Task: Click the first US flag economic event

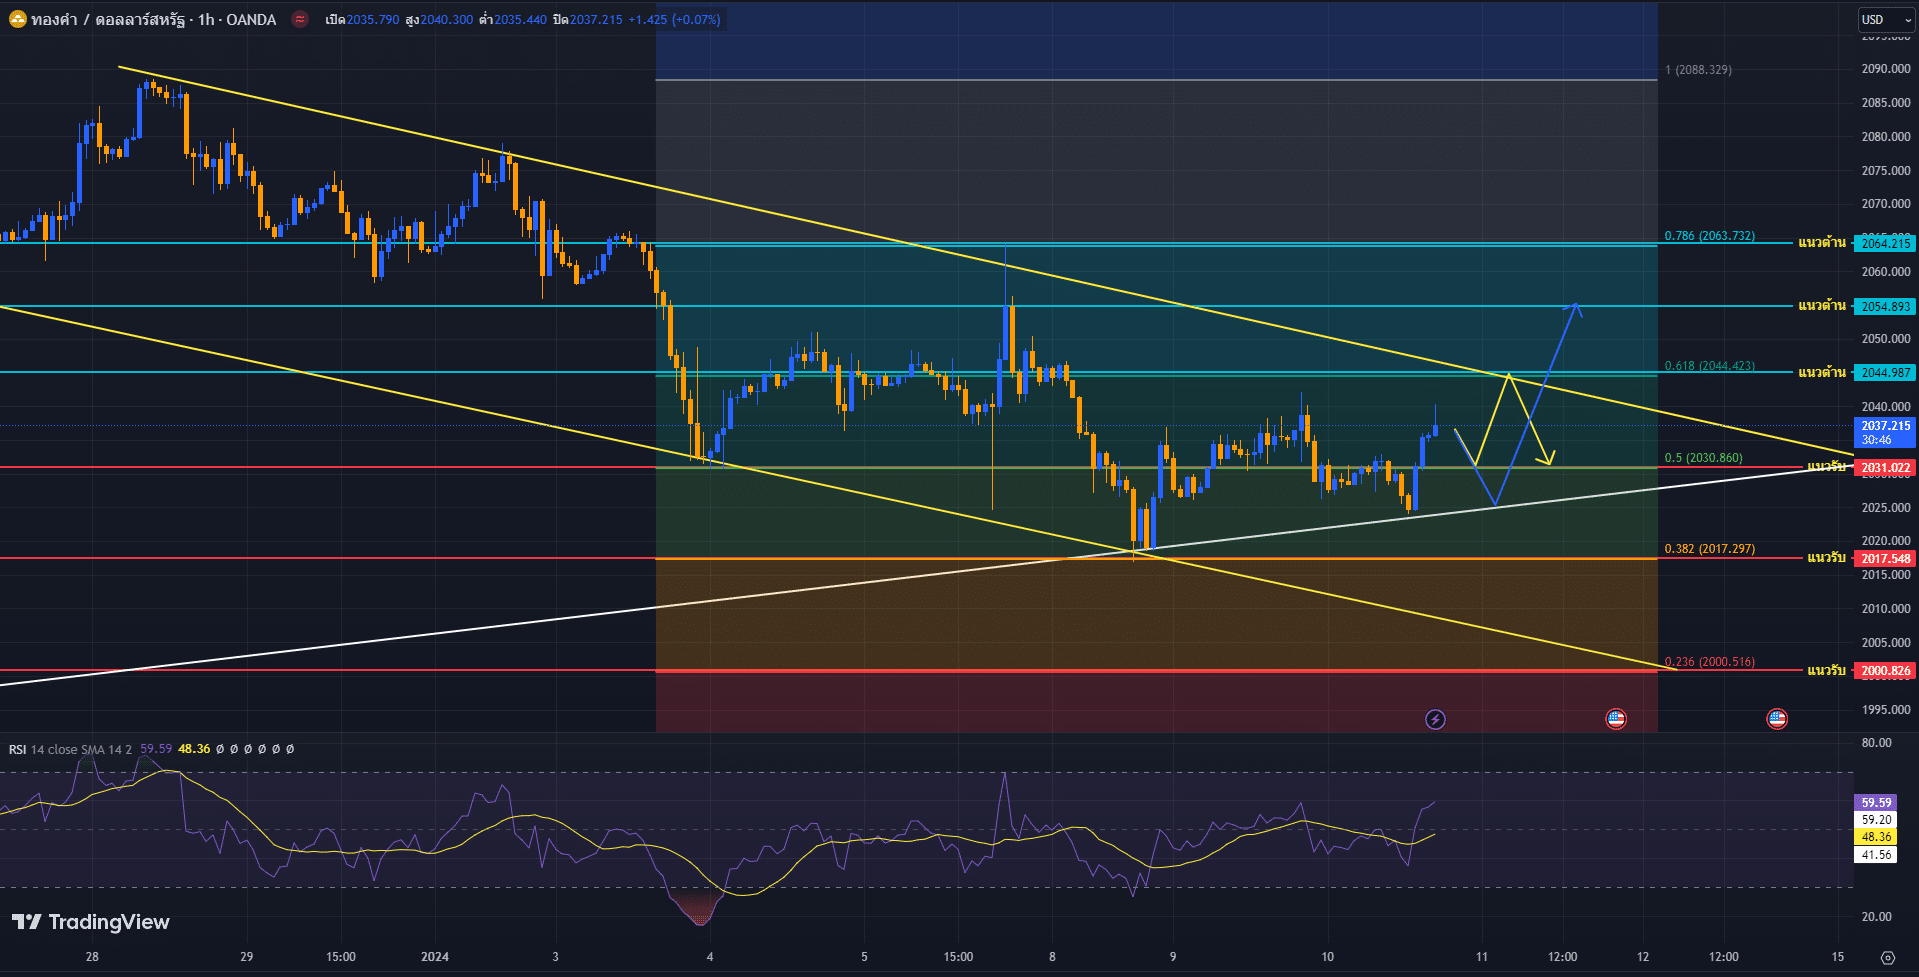Action: [1616, 719]
